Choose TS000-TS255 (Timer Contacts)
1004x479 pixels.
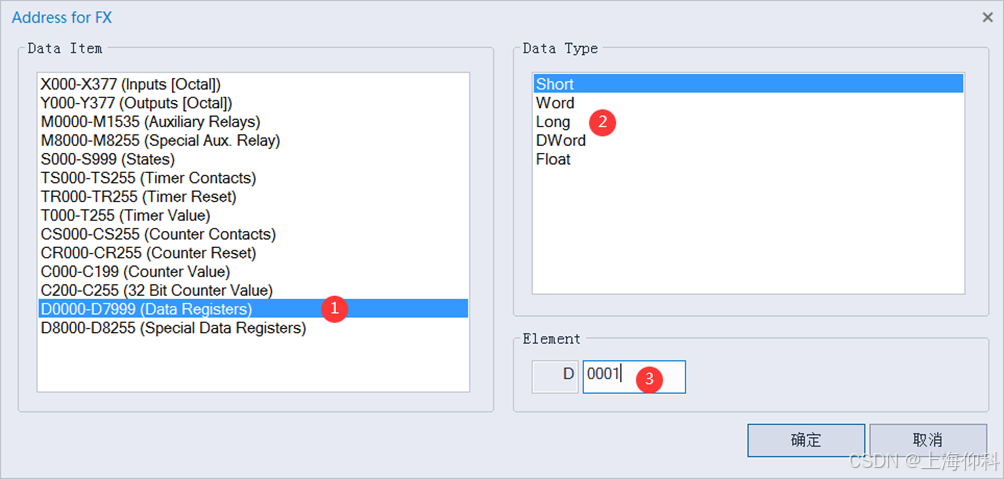click(x=148, y=178)
